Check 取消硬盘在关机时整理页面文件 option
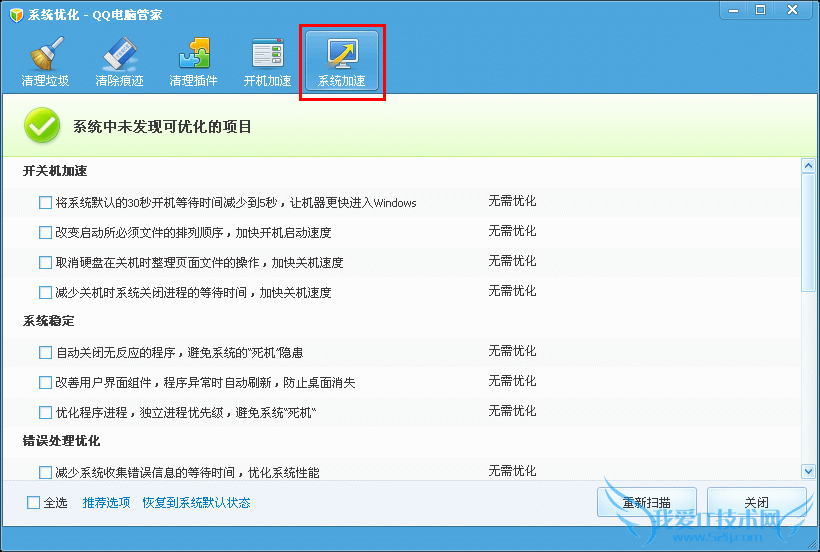Viewport: 820px width, 552px height. (x=45, y=262)
